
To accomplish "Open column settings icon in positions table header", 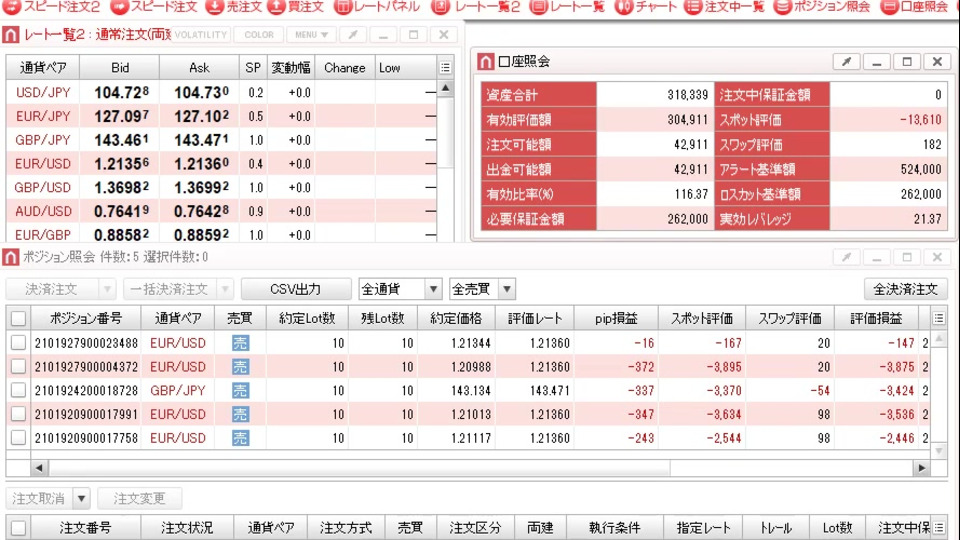I will [x=939, y=318].
